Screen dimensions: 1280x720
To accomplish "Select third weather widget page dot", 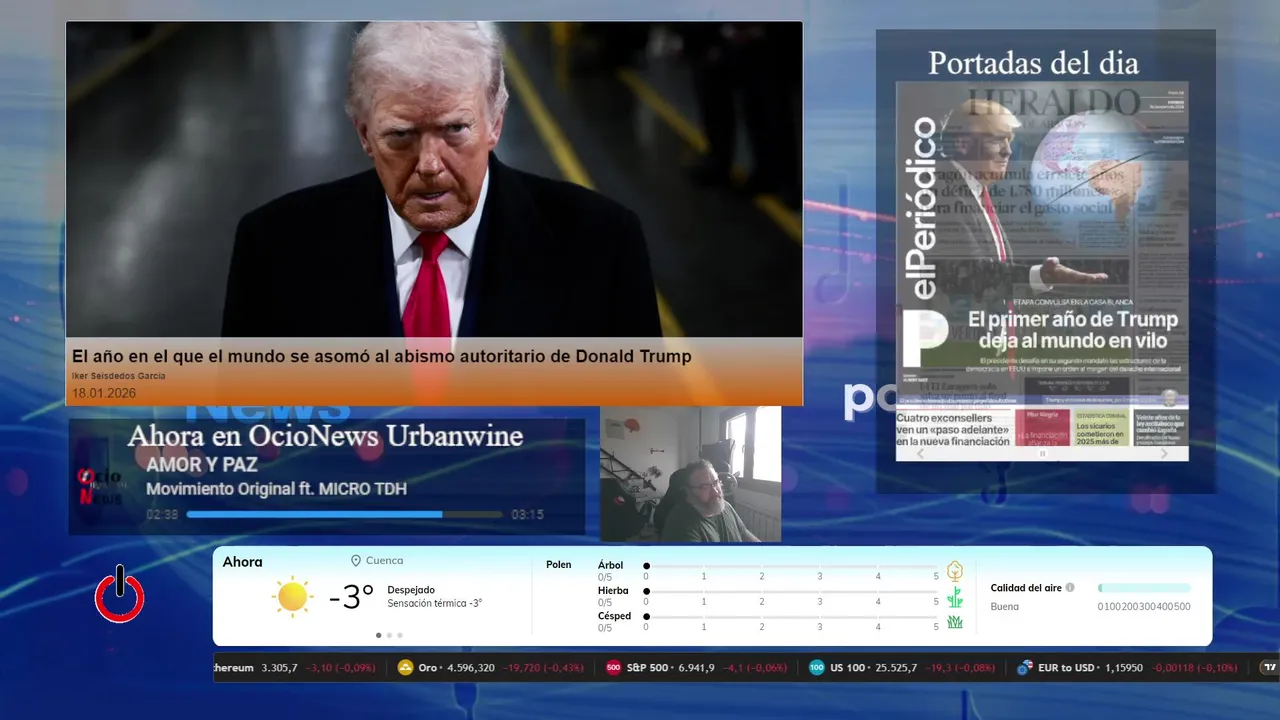I will 400,635.
